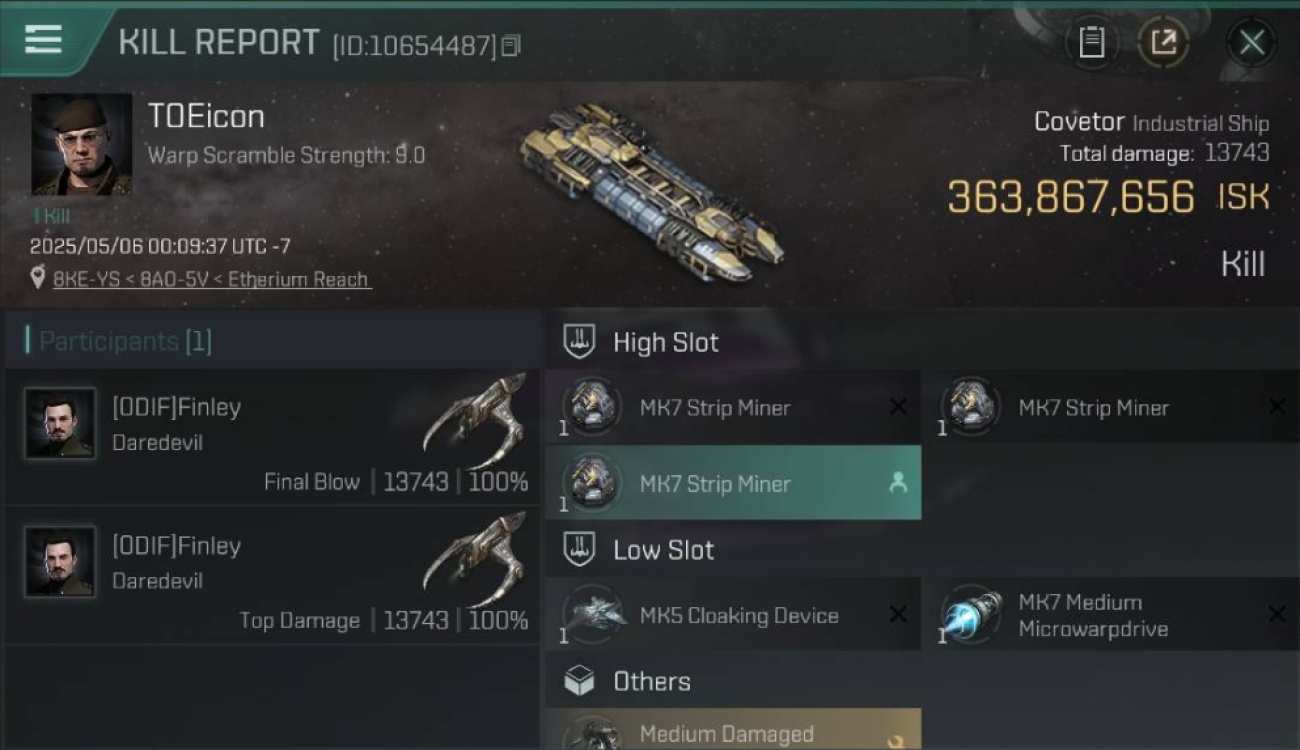The height and width of the screenshot is (750, 1300).
Task: Click the X beside Medium Microwarpdrive
Action: [x=1277, y=614]
